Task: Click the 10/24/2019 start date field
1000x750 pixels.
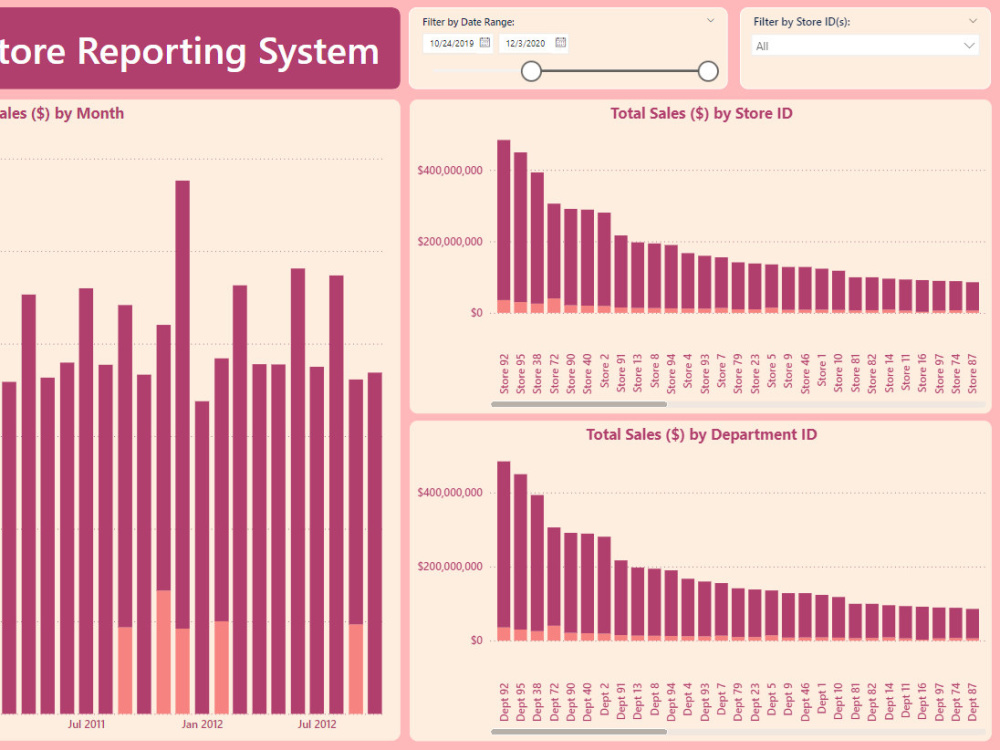Action: pyautogui.click(x=453, y=43)
